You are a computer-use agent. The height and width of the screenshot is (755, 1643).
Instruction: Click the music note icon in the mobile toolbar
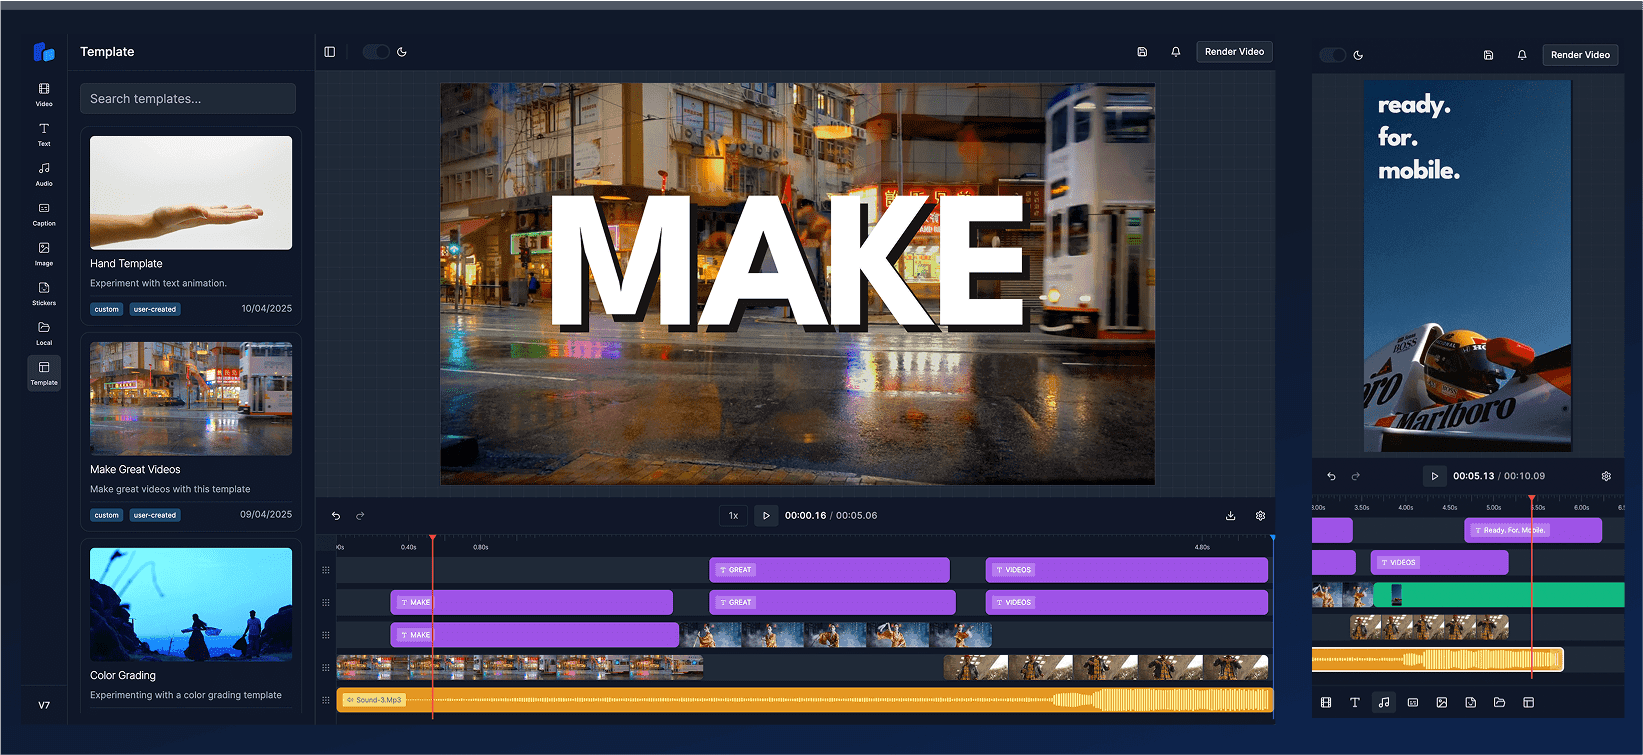(x=1384, y=702)
